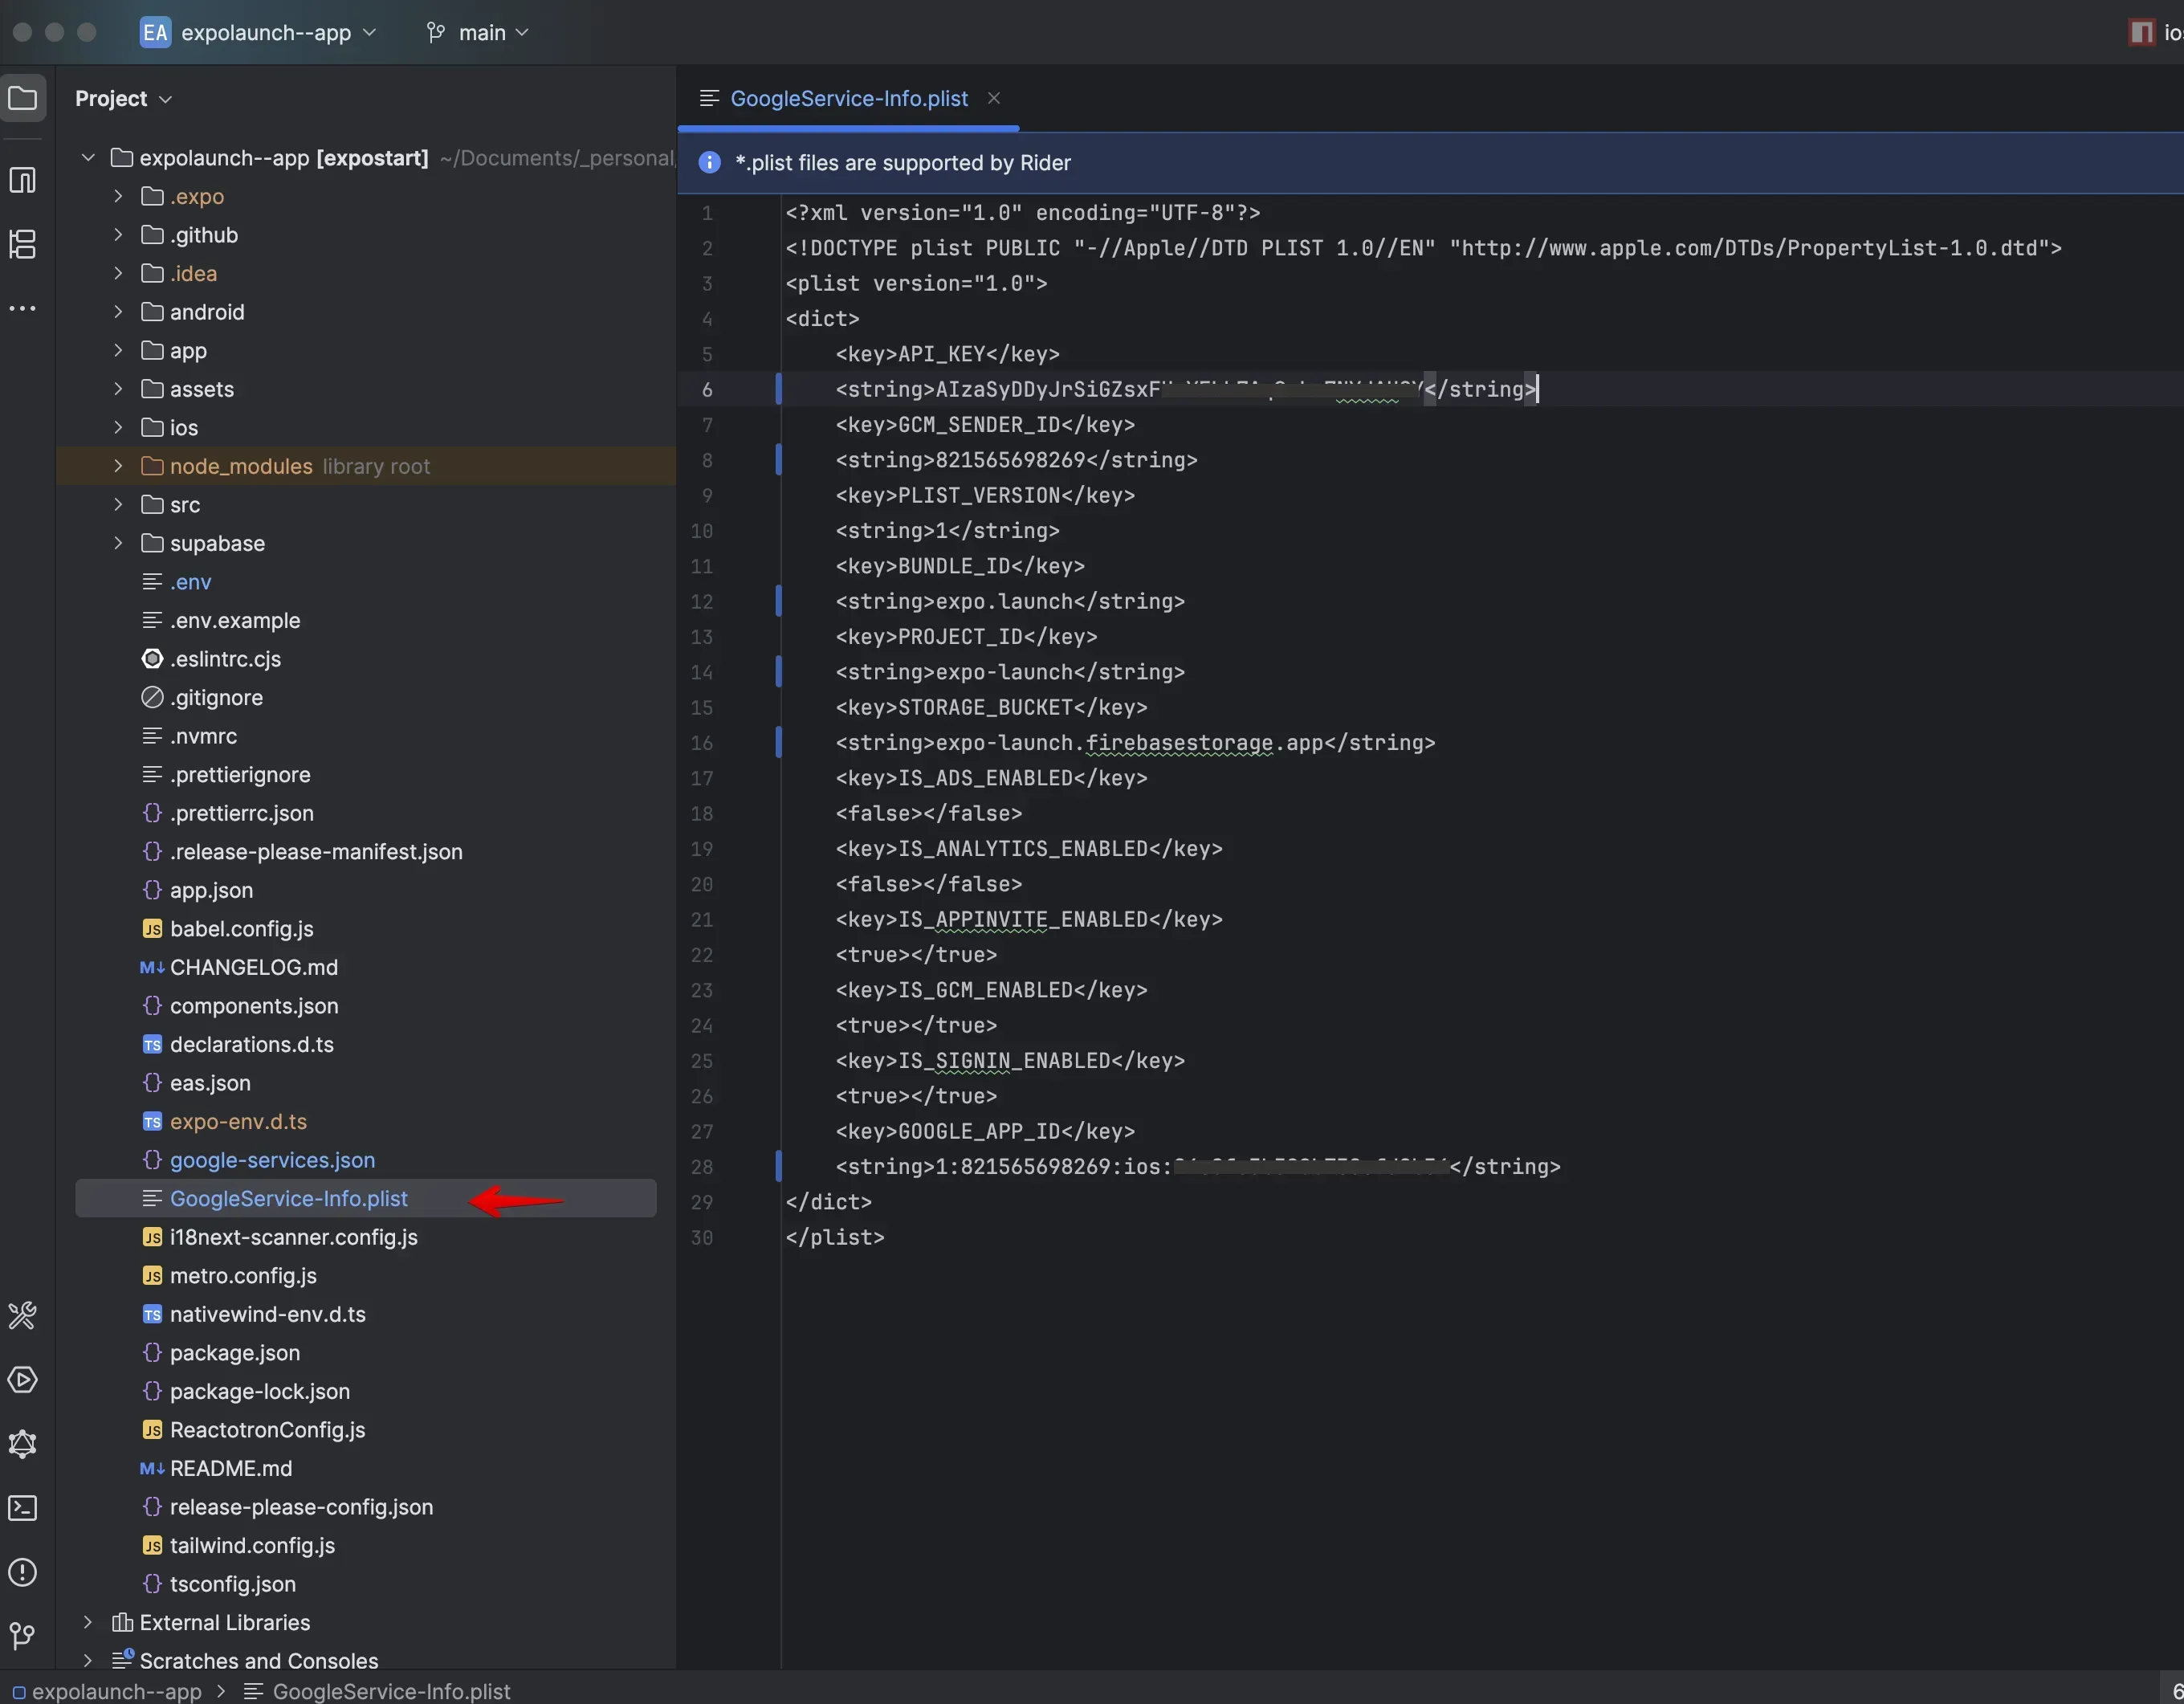Image resolution: width=2184 pixels, height=1704 pixels.
Task: Expand the ios folder
Action: [x=118, y=427]
